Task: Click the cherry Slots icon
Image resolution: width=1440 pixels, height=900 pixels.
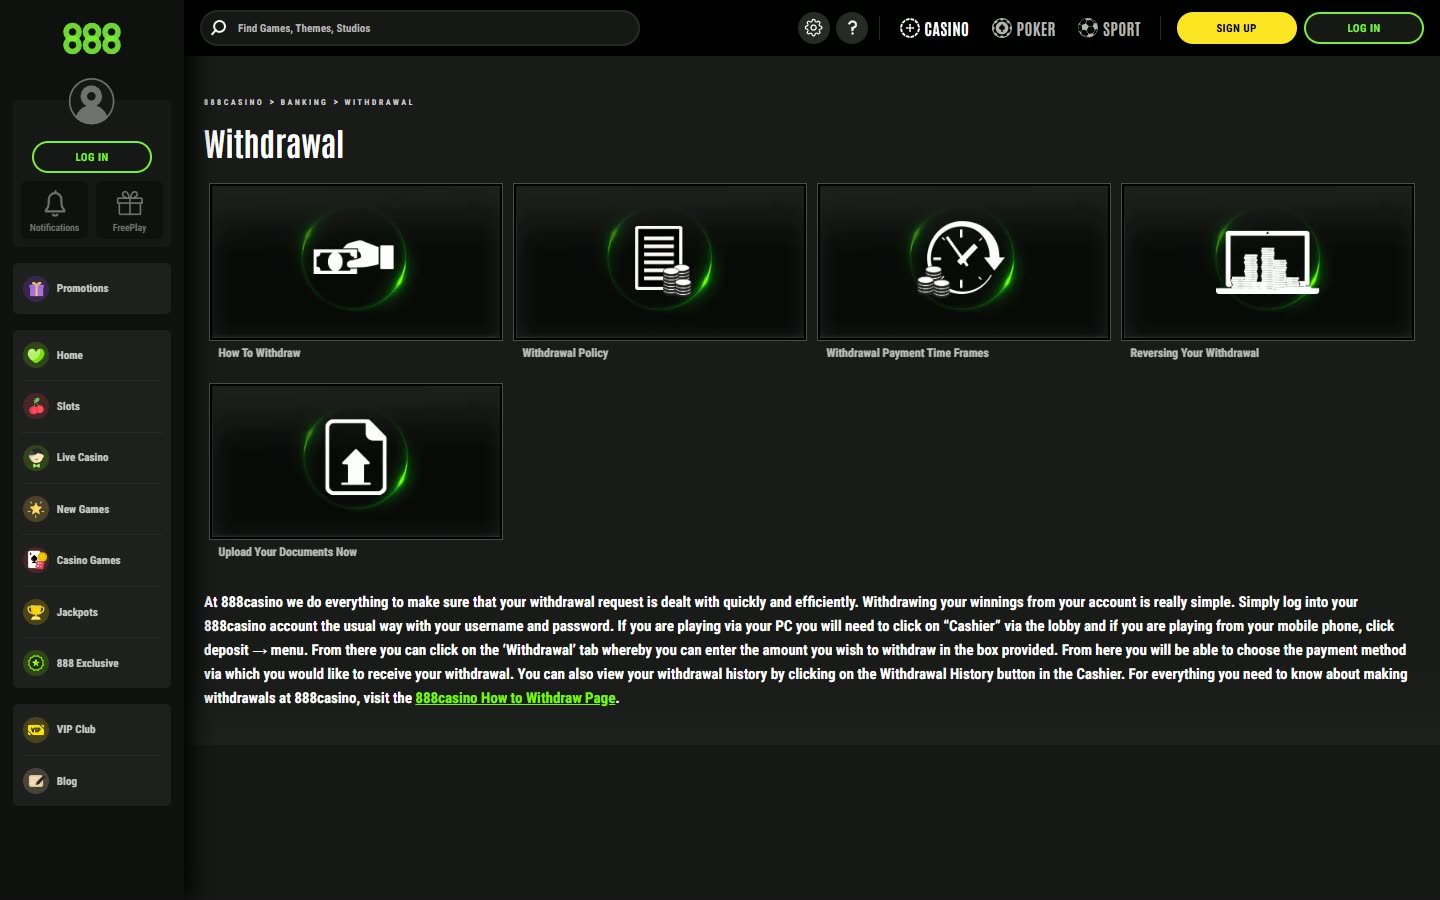Action: point(36,406)
